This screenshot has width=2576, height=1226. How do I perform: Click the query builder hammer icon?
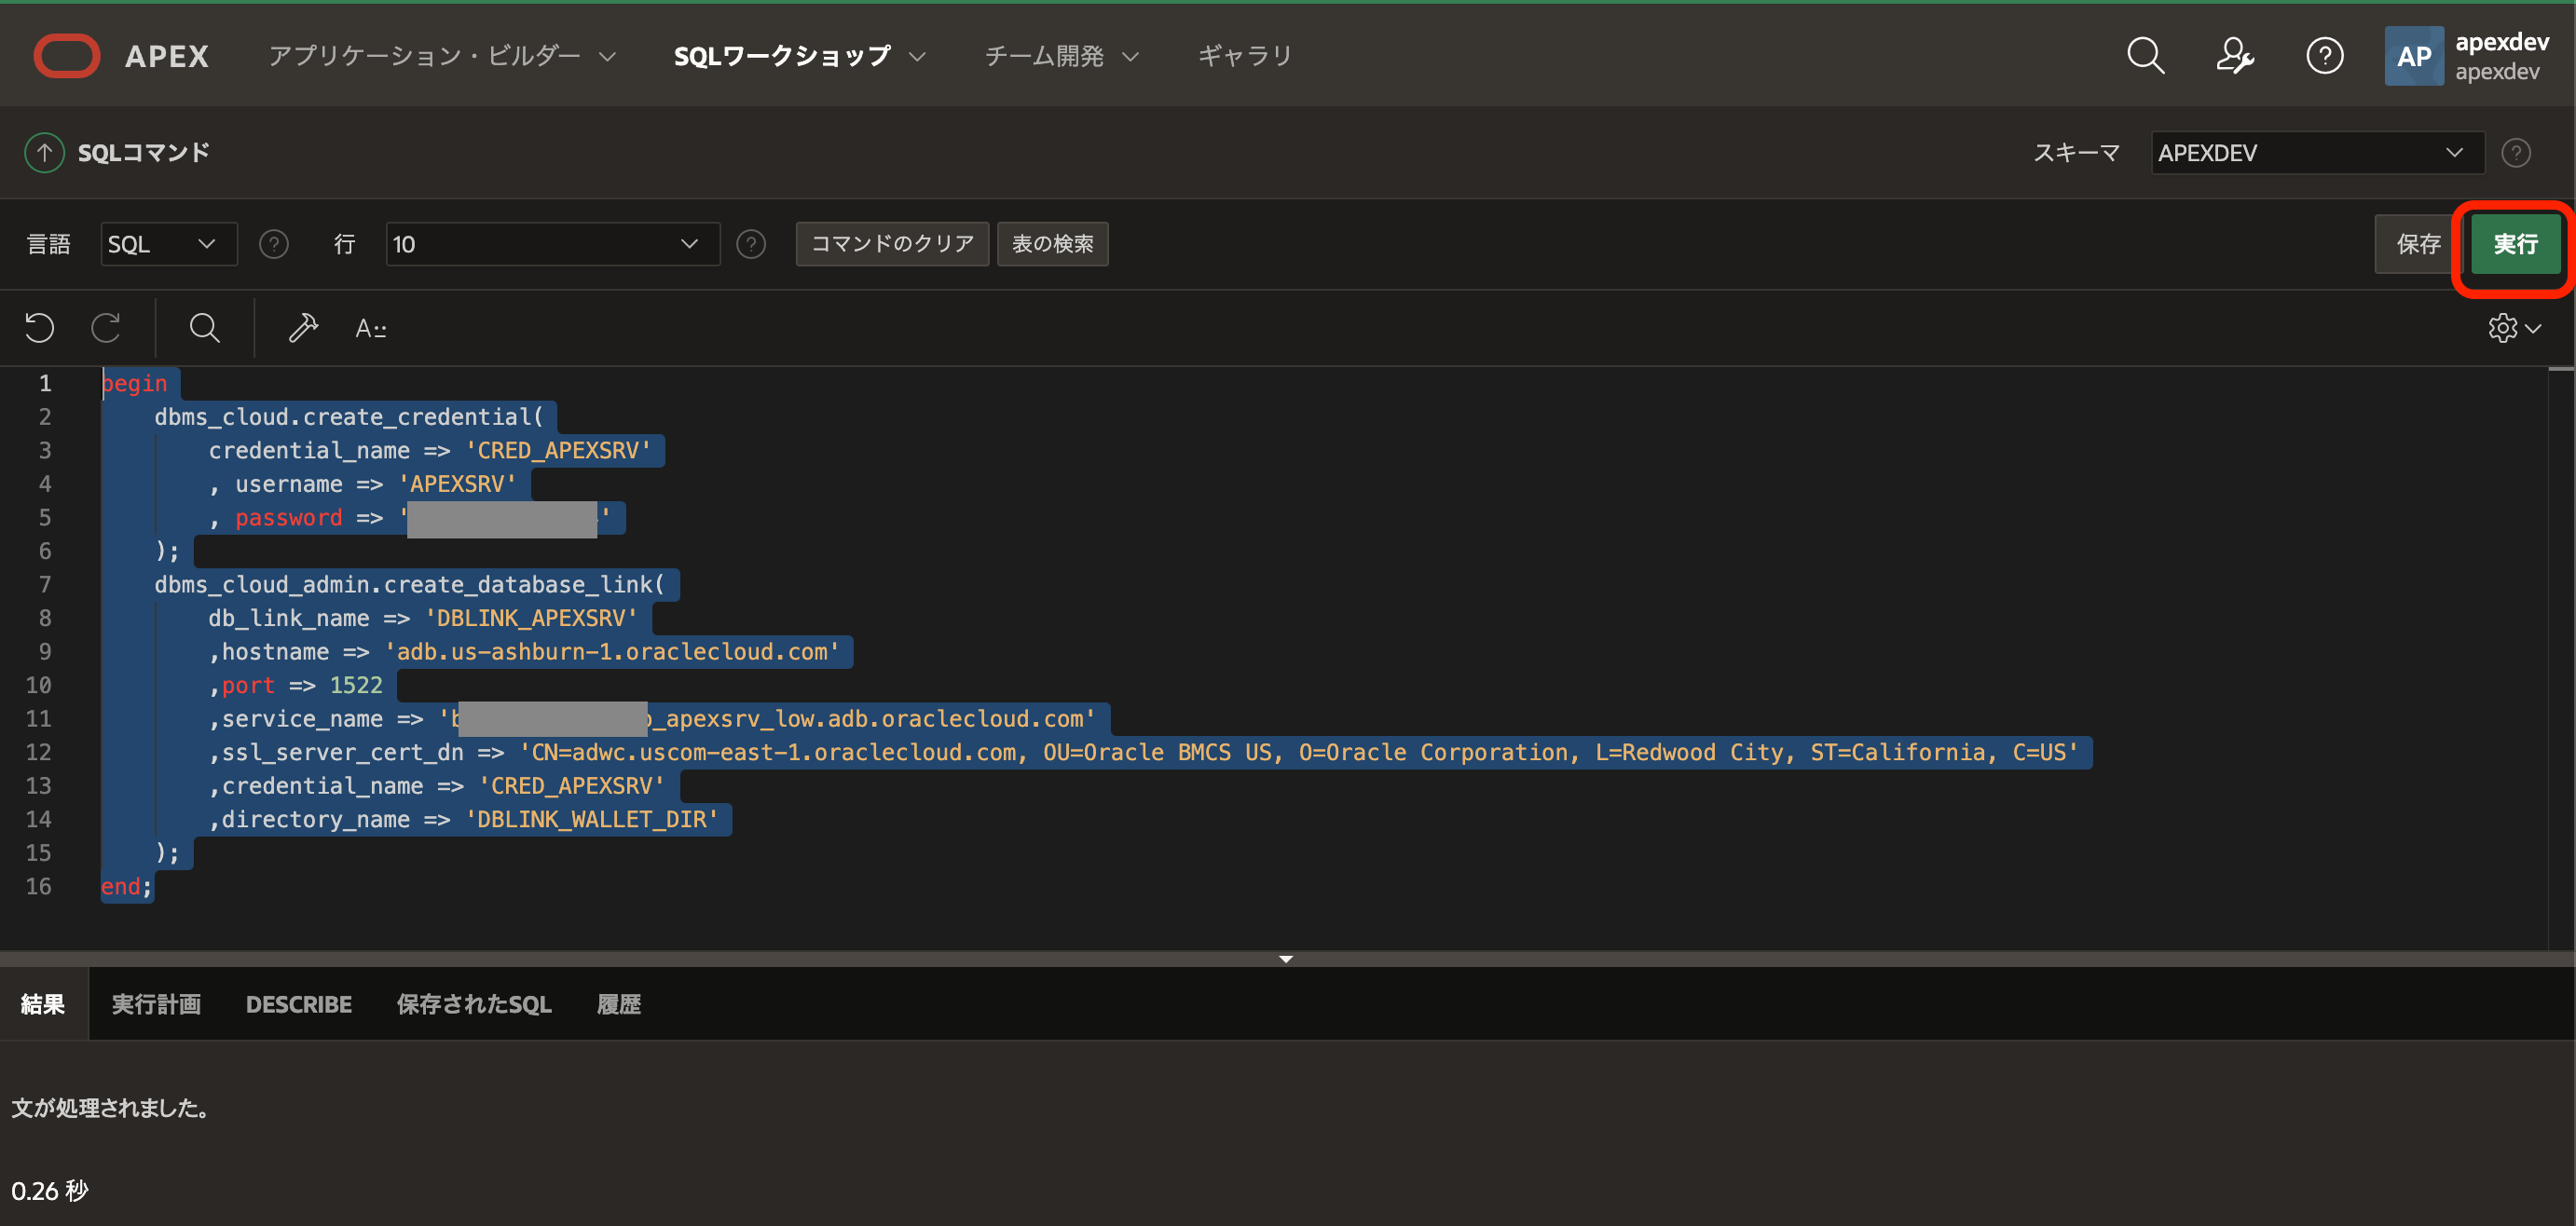(303, 328)
